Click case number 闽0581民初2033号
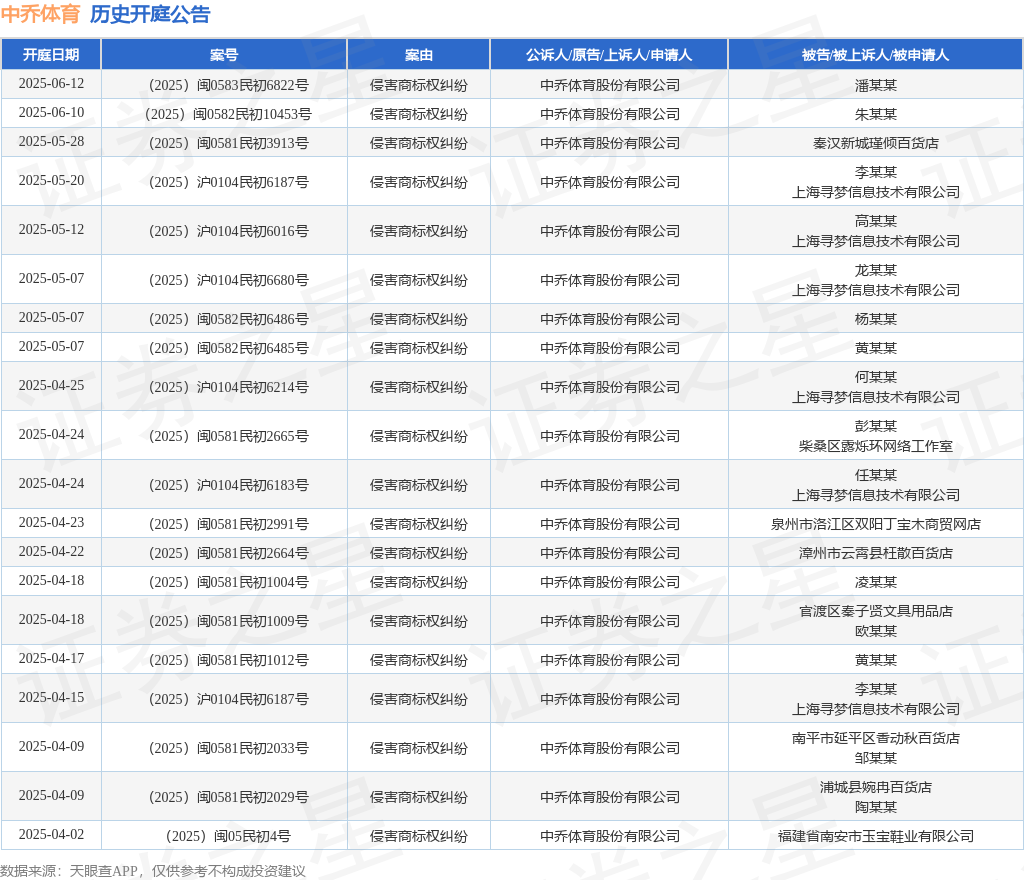This screenshot has width=1024, height=880. coord(229,748)
